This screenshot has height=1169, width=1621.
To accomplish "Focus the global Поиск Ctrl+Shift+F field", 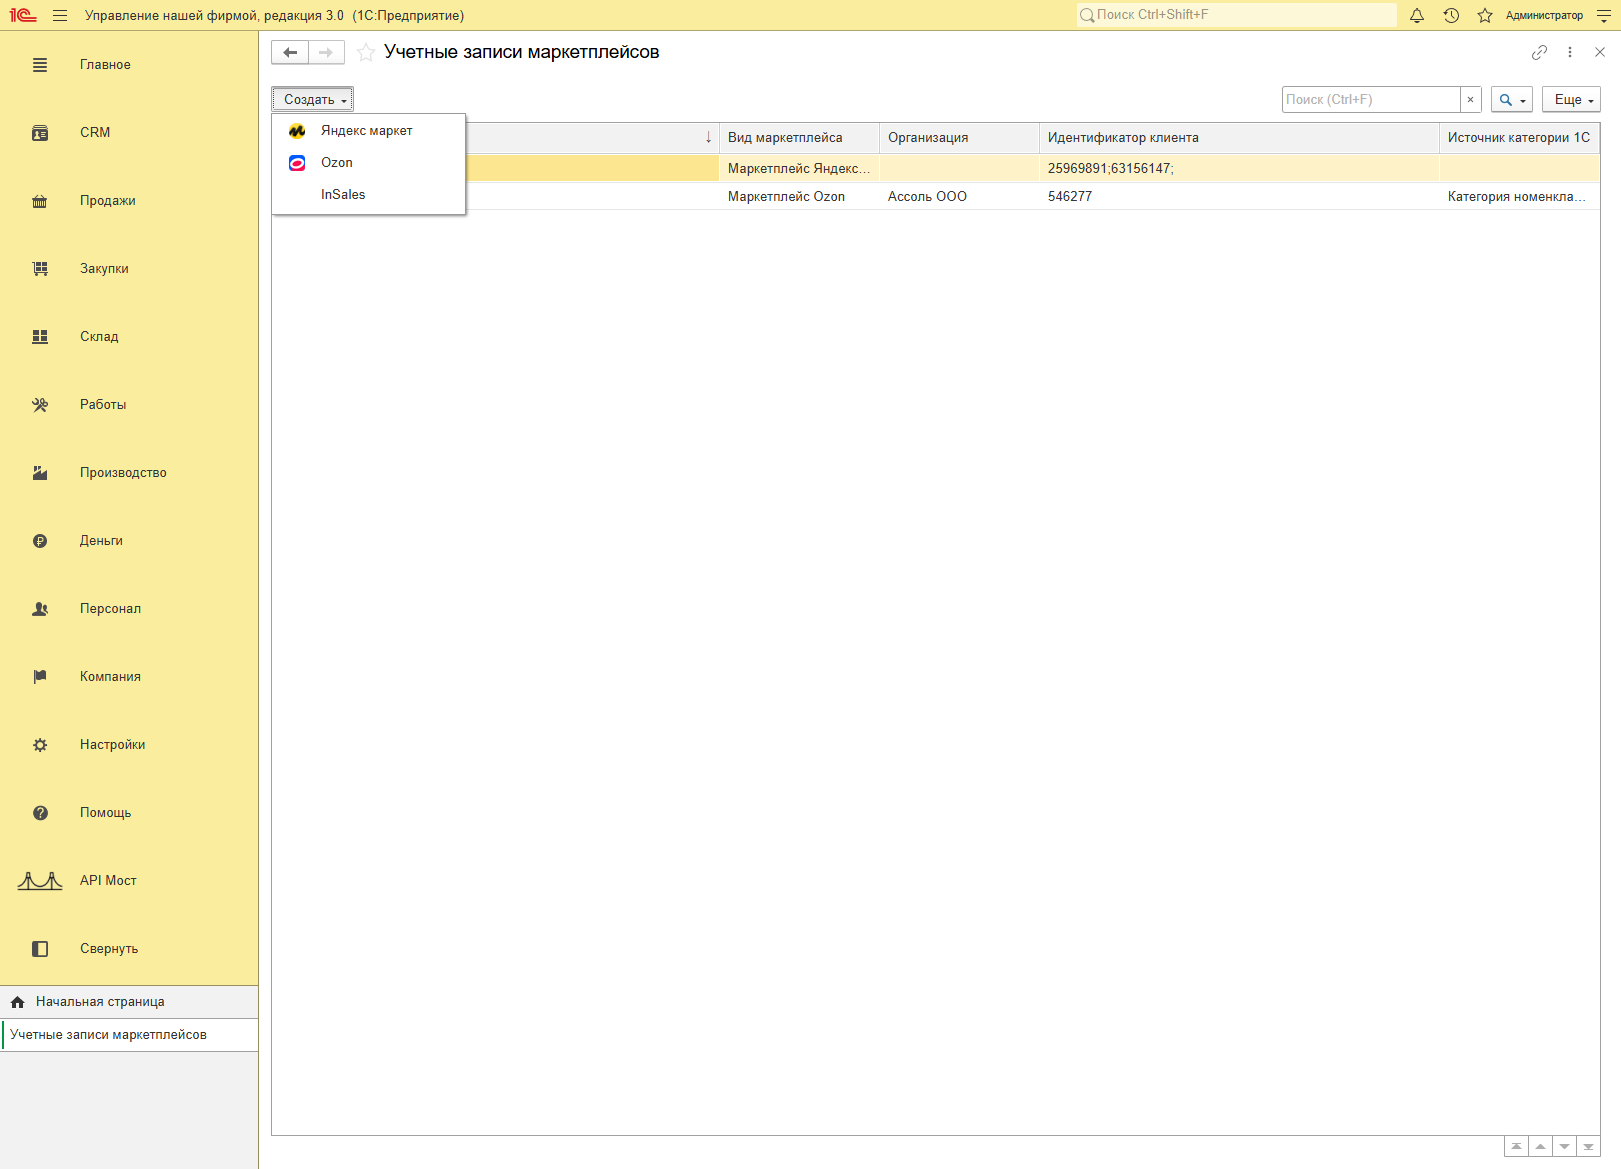I will (1237, 15).
